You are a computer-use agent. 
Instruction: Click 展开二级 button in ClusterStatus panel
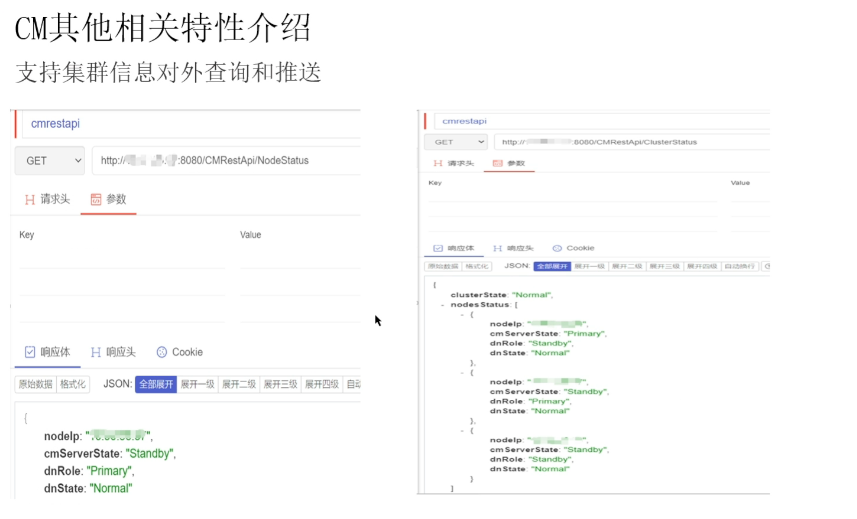(627, 267)
